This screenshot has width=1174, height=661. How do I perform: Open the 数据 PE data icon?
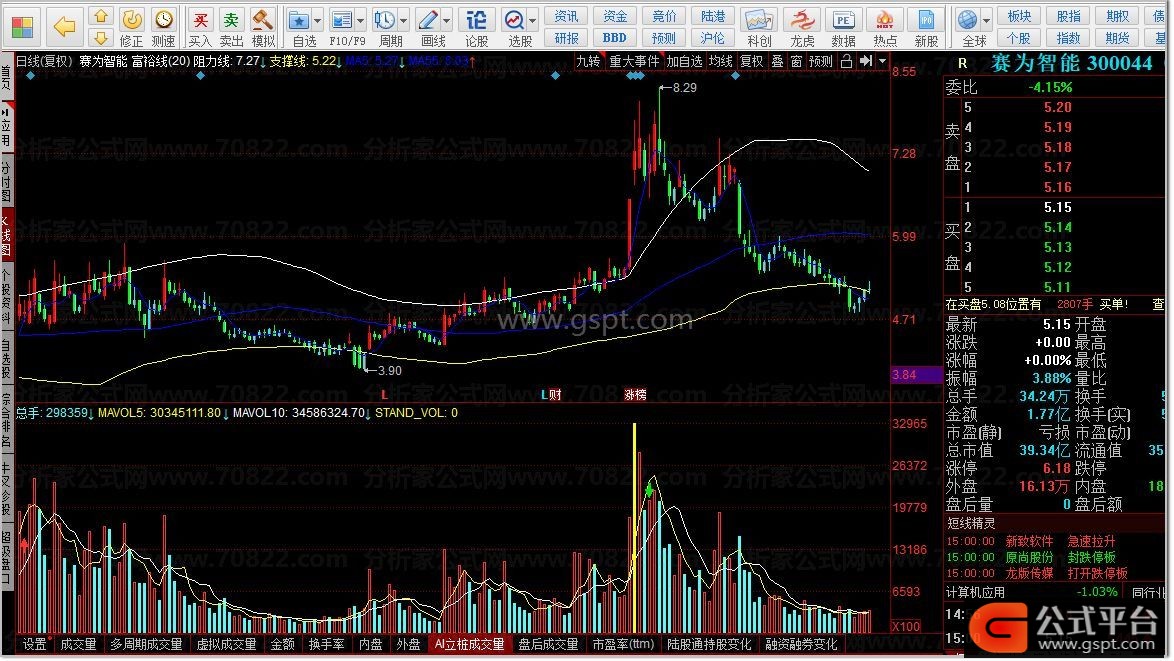[843, 28]
